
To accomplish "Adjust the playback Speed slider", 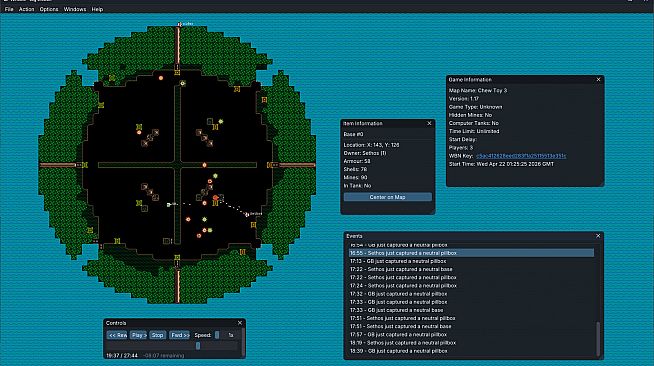I will coord(217,335).
